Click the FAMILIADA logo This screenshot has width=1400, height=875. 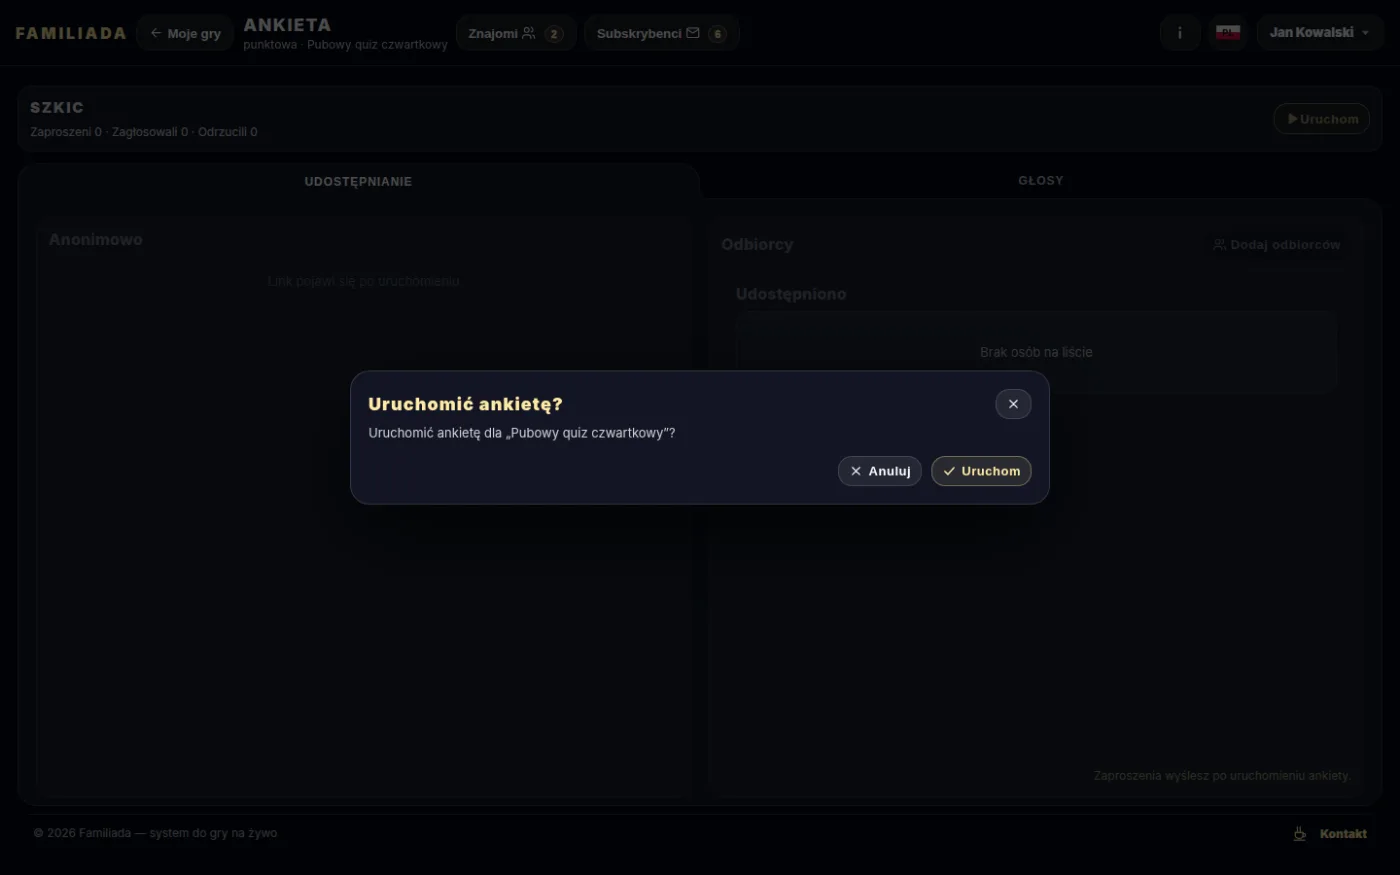pos(71,33)
